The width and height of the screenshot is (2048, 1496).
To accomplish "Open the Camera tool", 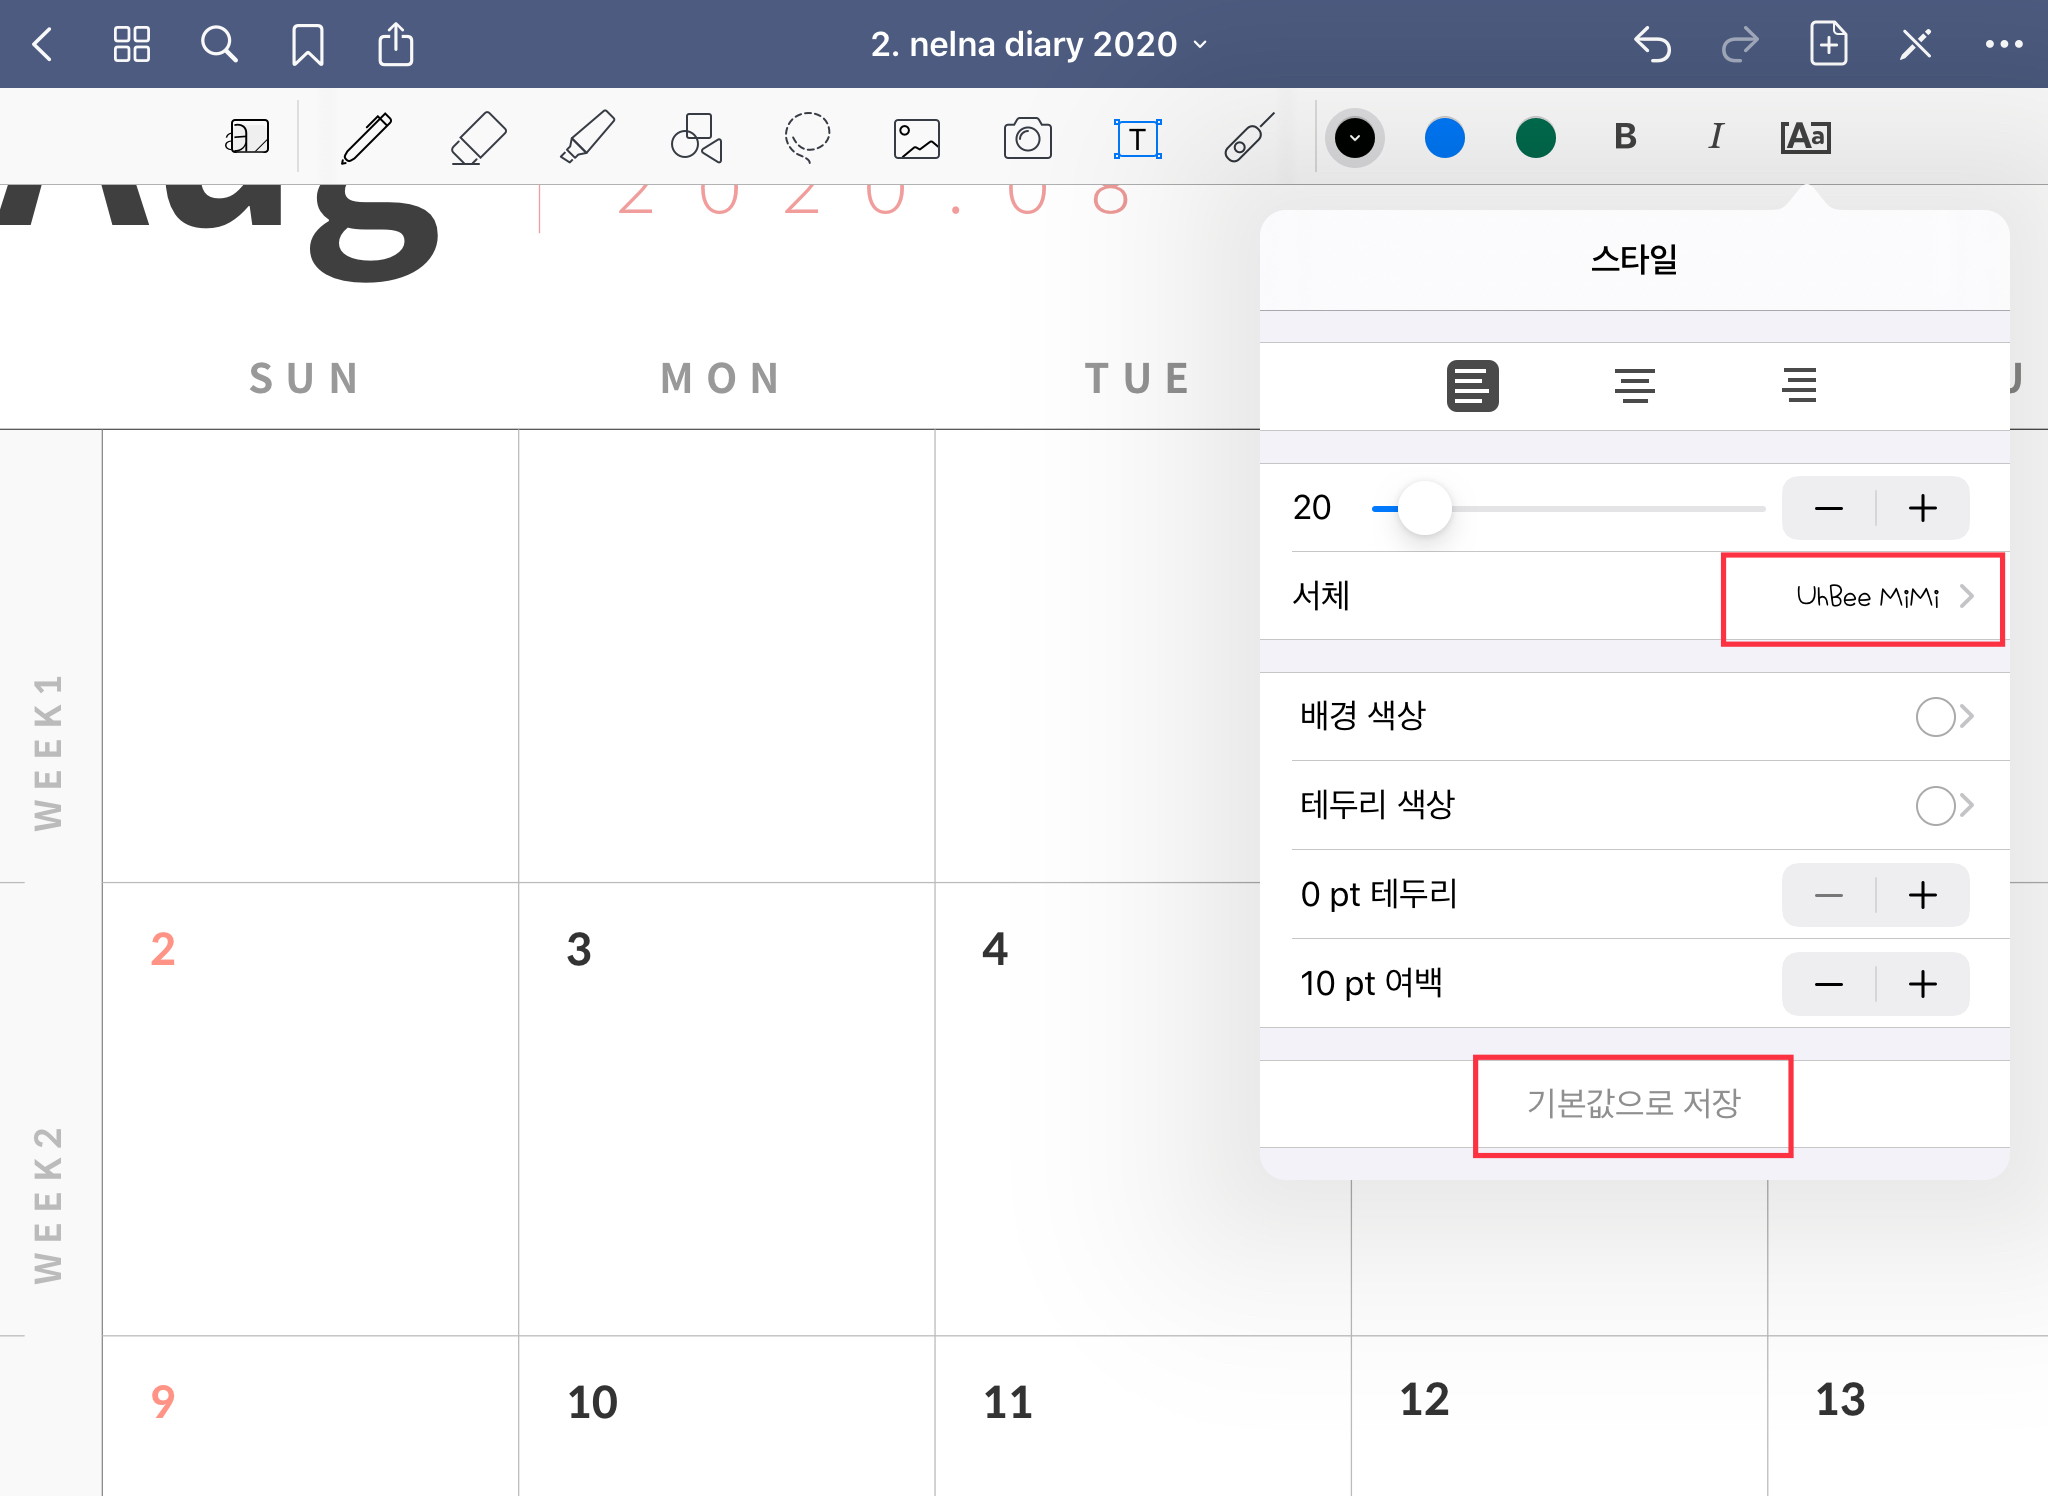I will (1027, 138).
